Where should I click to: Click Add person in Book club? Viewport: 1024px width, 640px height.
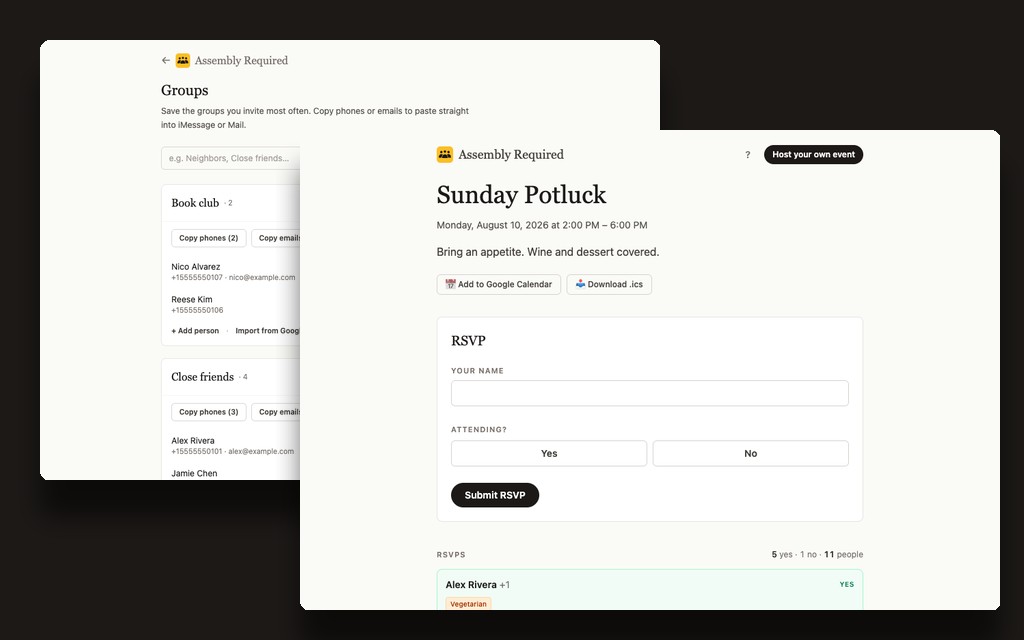tap(195, 330)
